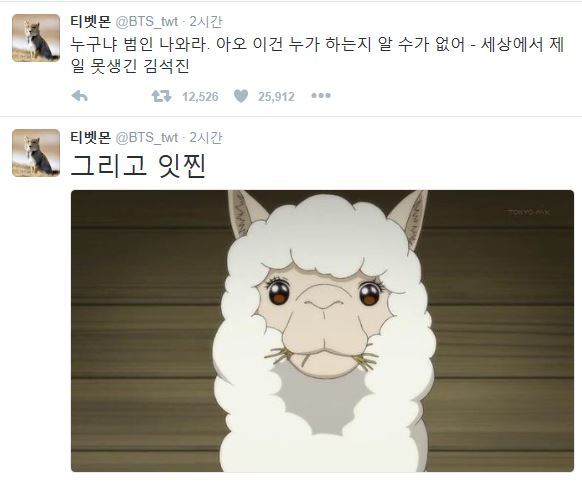
Task: Open @BTS_twt handle in first tweet
Action: pos(147,22)
